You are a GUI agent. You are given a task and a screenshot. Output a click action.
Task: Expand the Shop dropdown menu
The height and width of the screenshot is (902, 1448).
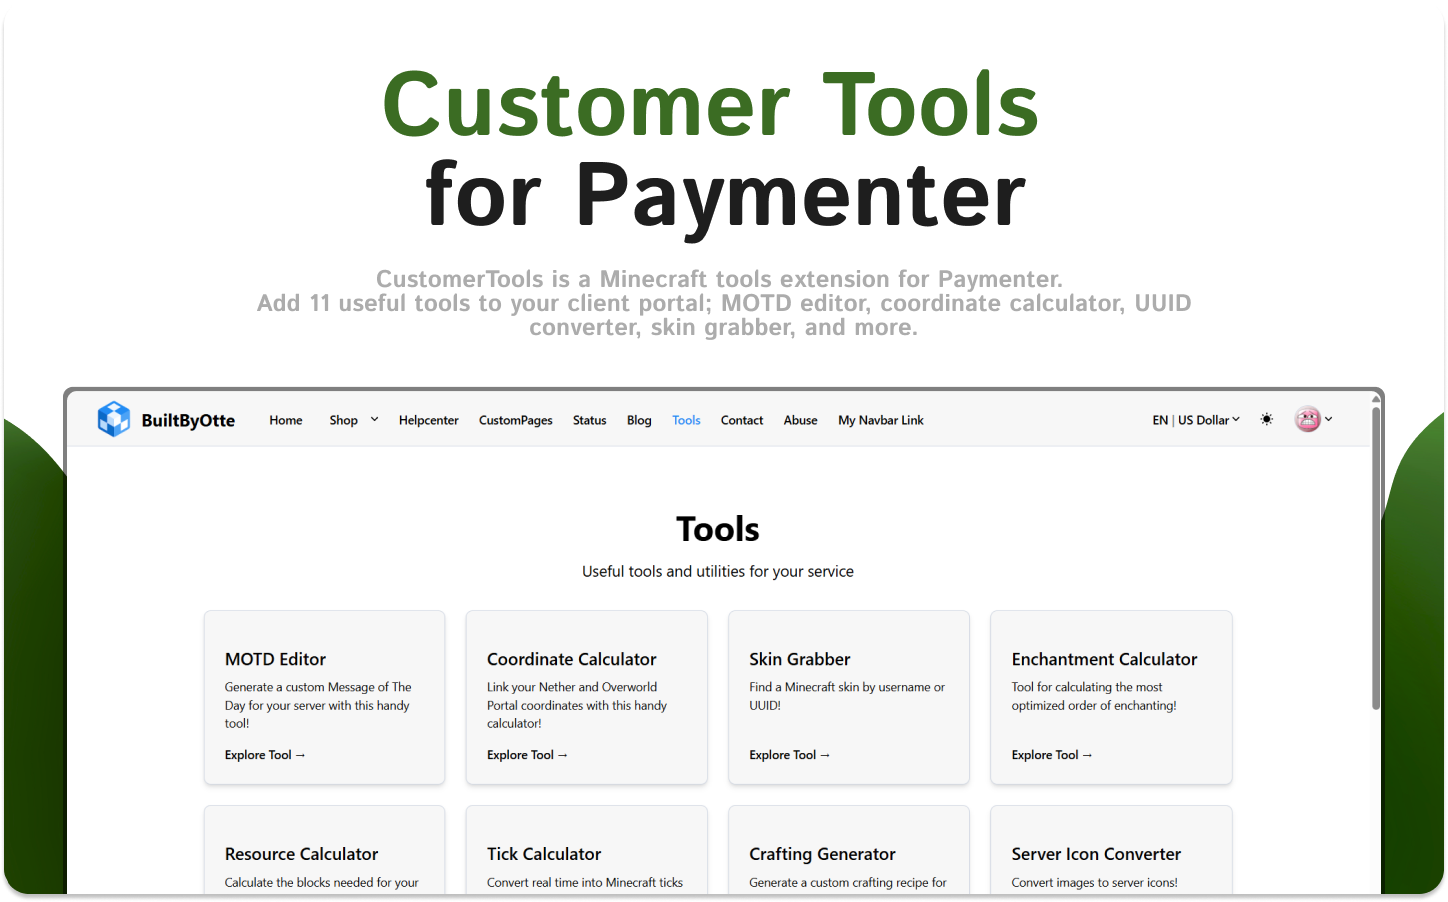(x=353, y=420)
